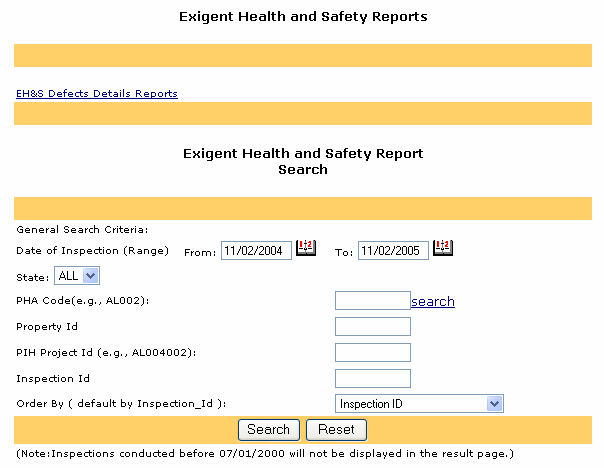Focus the Inspection Id text field
This screenshot has width=604, height=468.
pos(372,378)
